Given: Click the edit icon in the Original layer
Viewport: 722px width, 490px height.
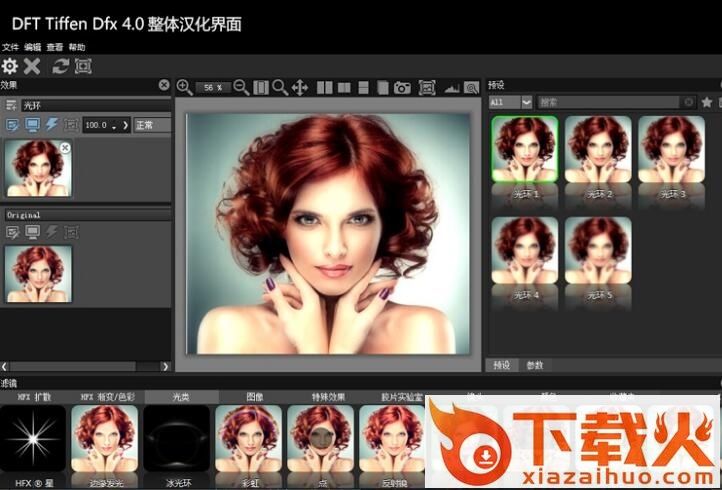Looking at the screenshot, I should click(12, 232).
